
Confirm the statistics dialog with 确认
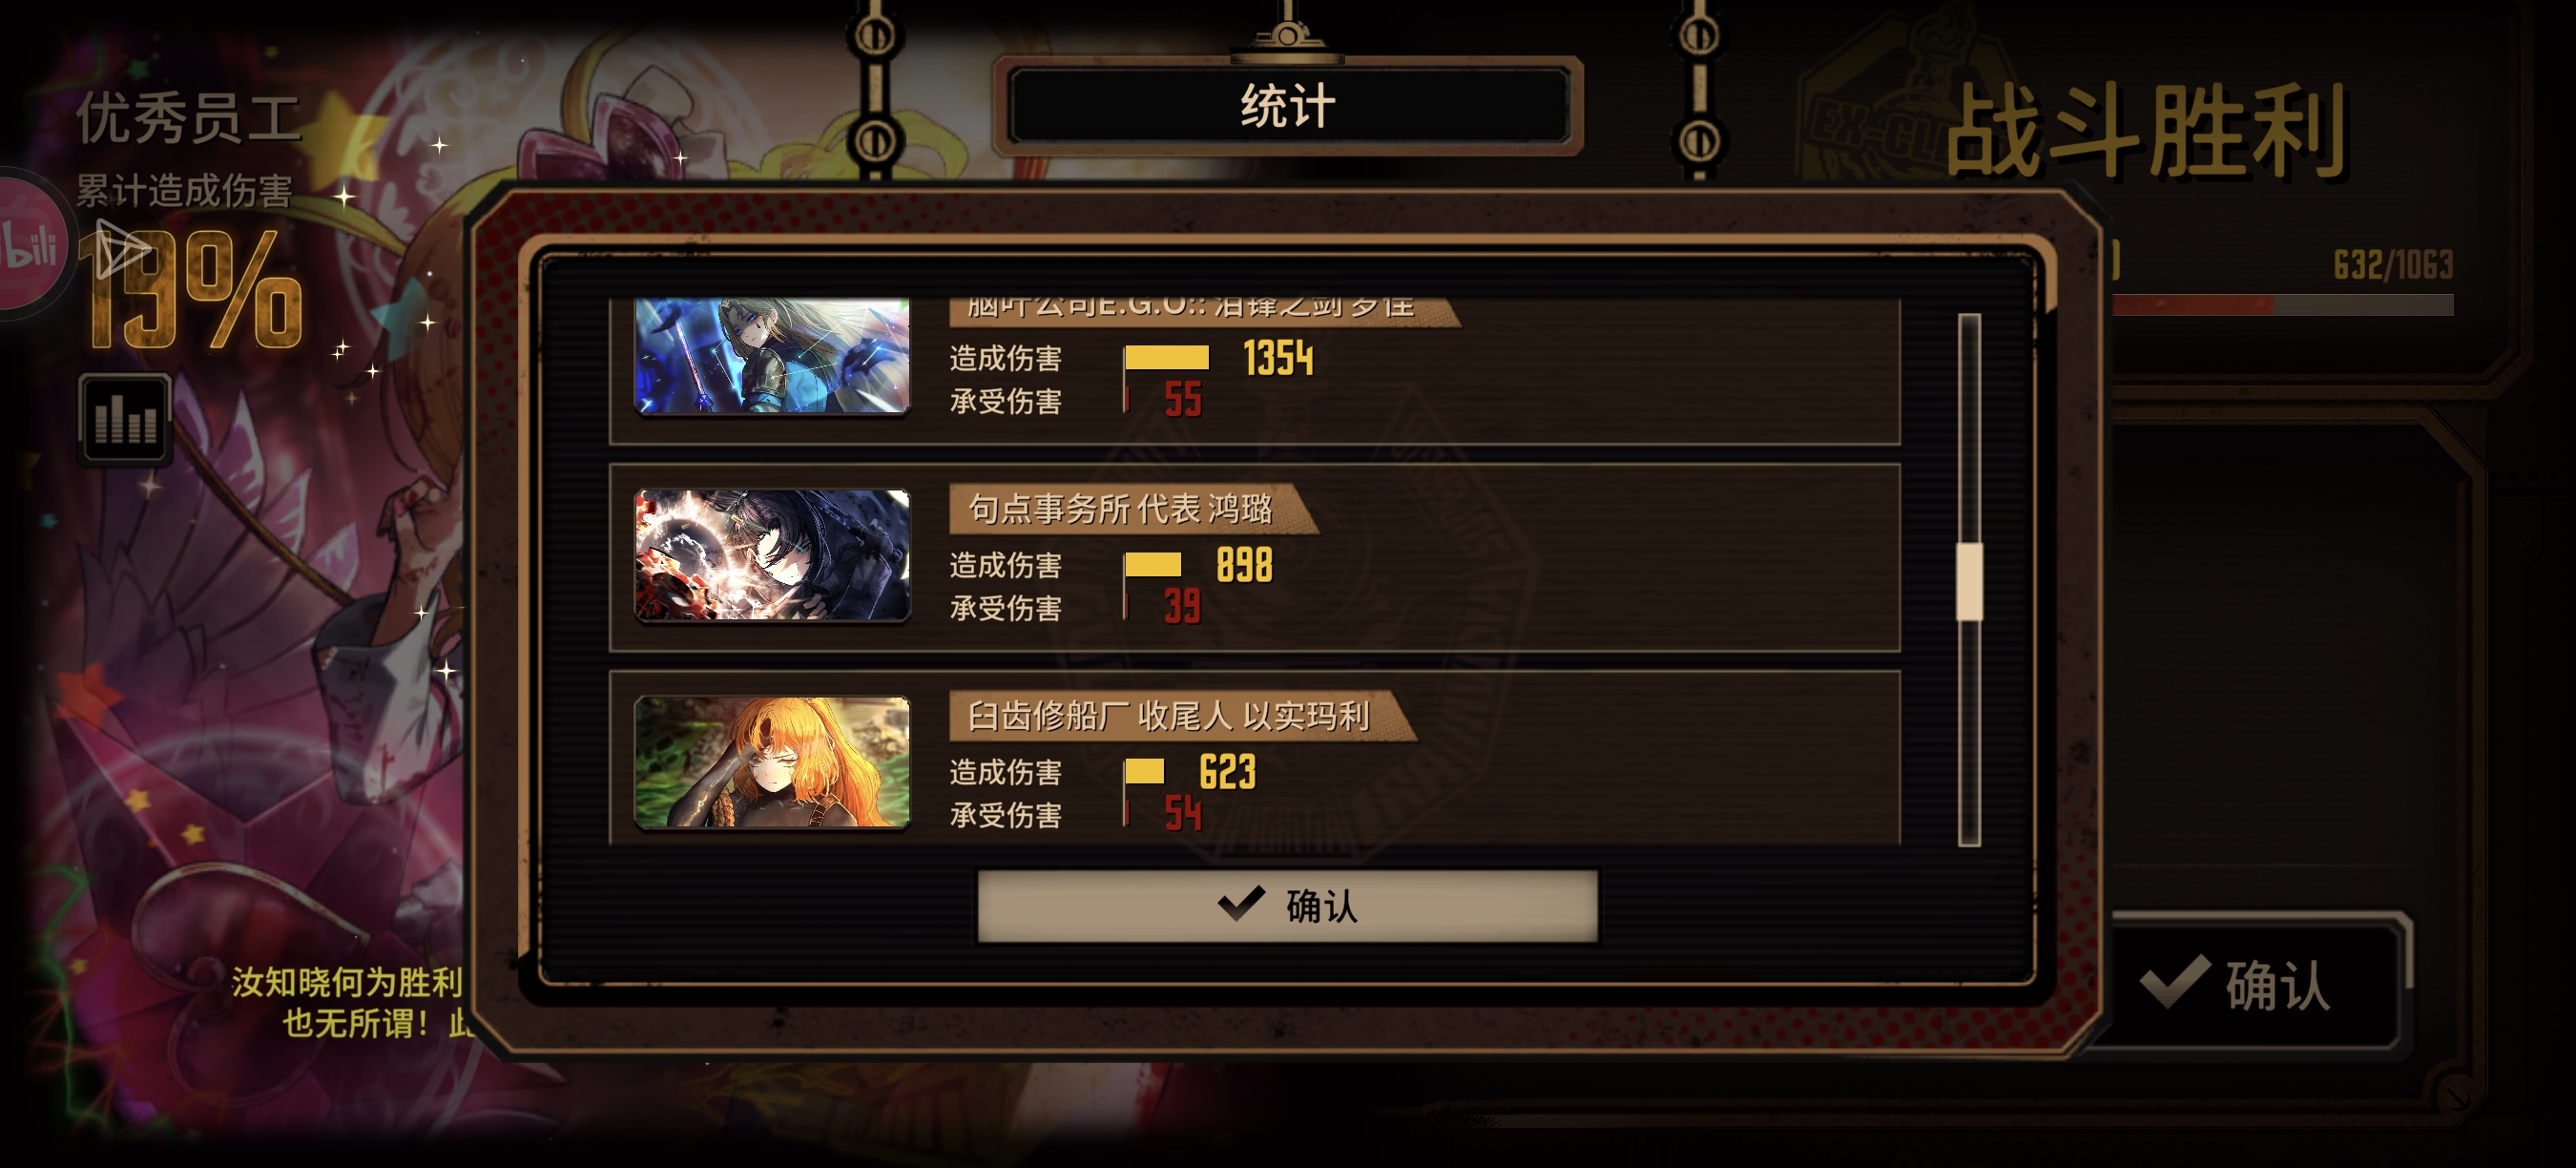click(1287, 905)
